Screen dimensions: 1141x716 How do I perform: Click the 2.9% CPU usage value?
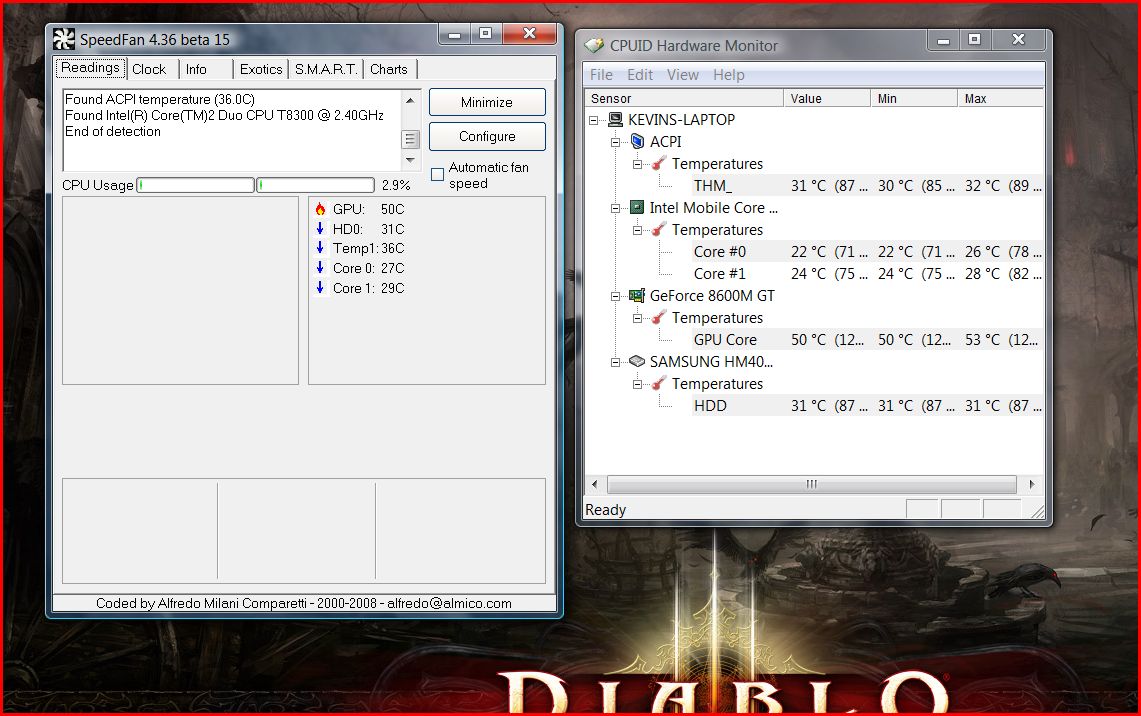point(396,186)
